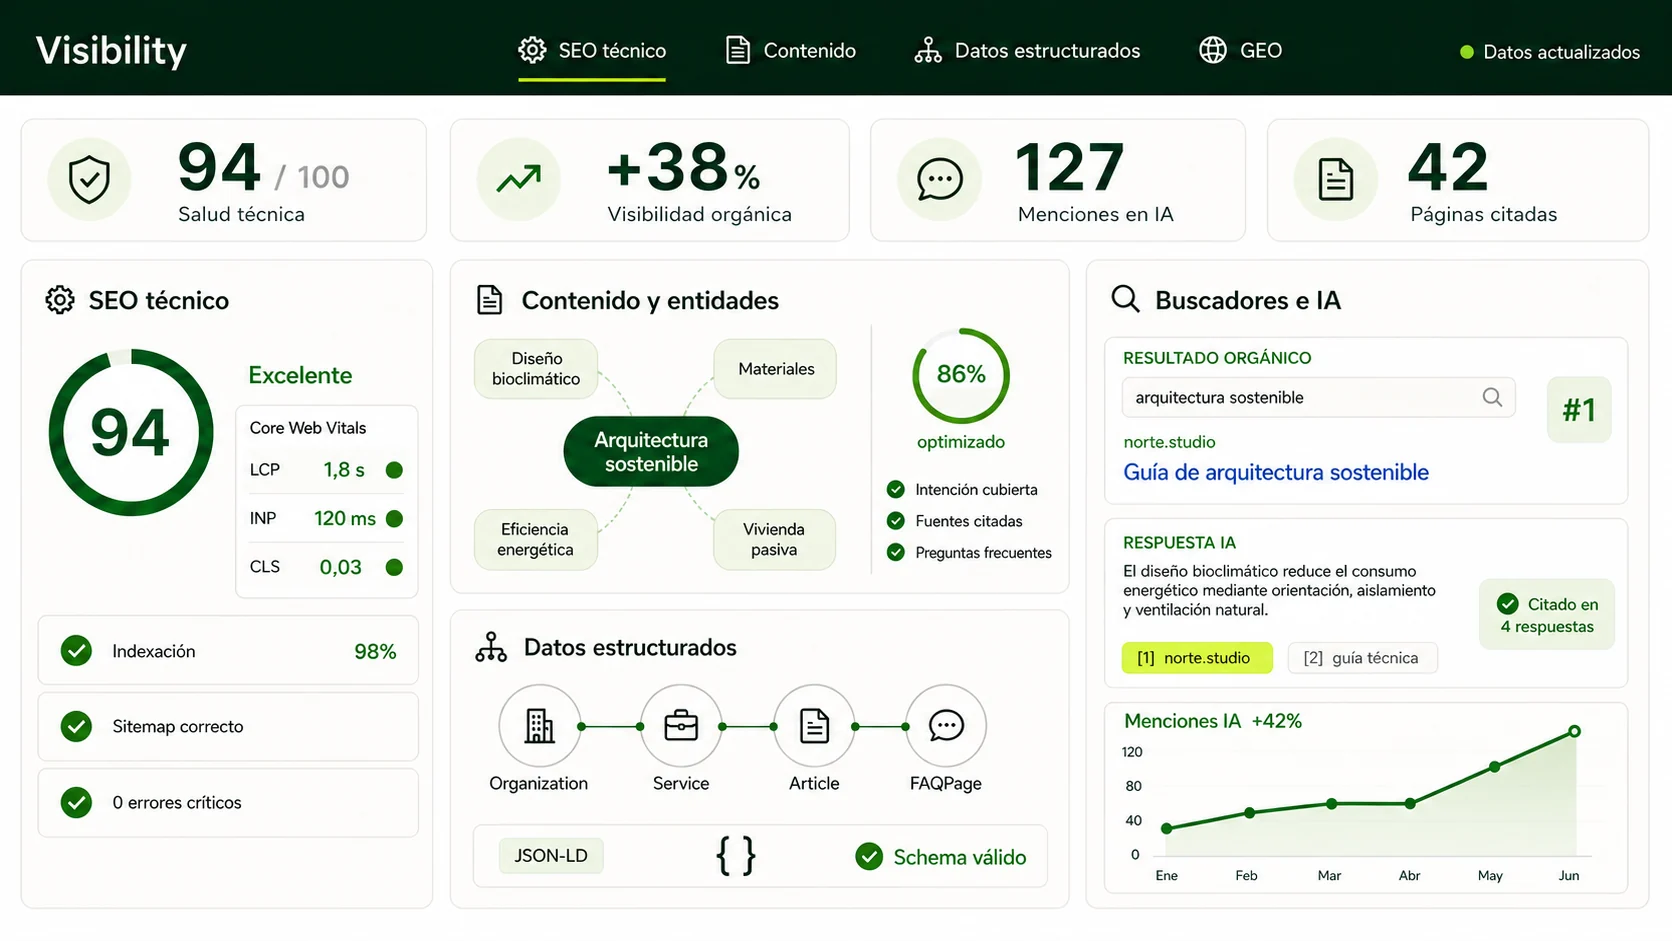Click the 42 Páginas citadas value
Viewport: 1672px width, 941px height.
[x=1448, y=166]
